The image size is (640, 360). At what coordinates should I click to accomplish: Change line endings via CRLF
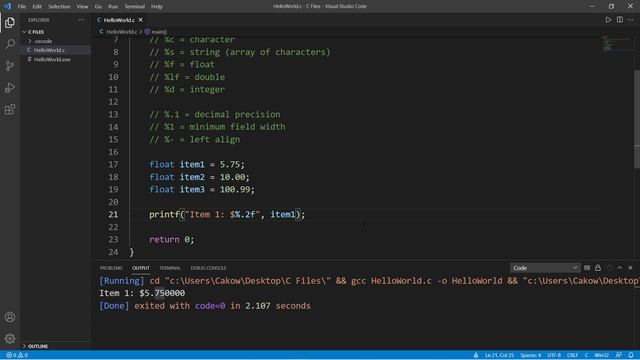coord(572,355)
